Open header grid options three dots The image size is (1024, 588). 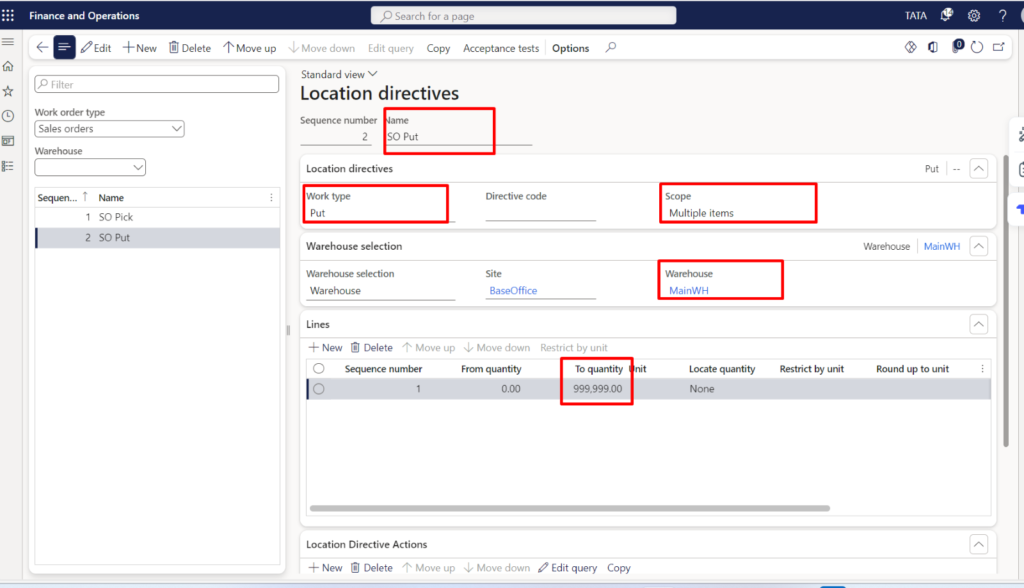272,197
